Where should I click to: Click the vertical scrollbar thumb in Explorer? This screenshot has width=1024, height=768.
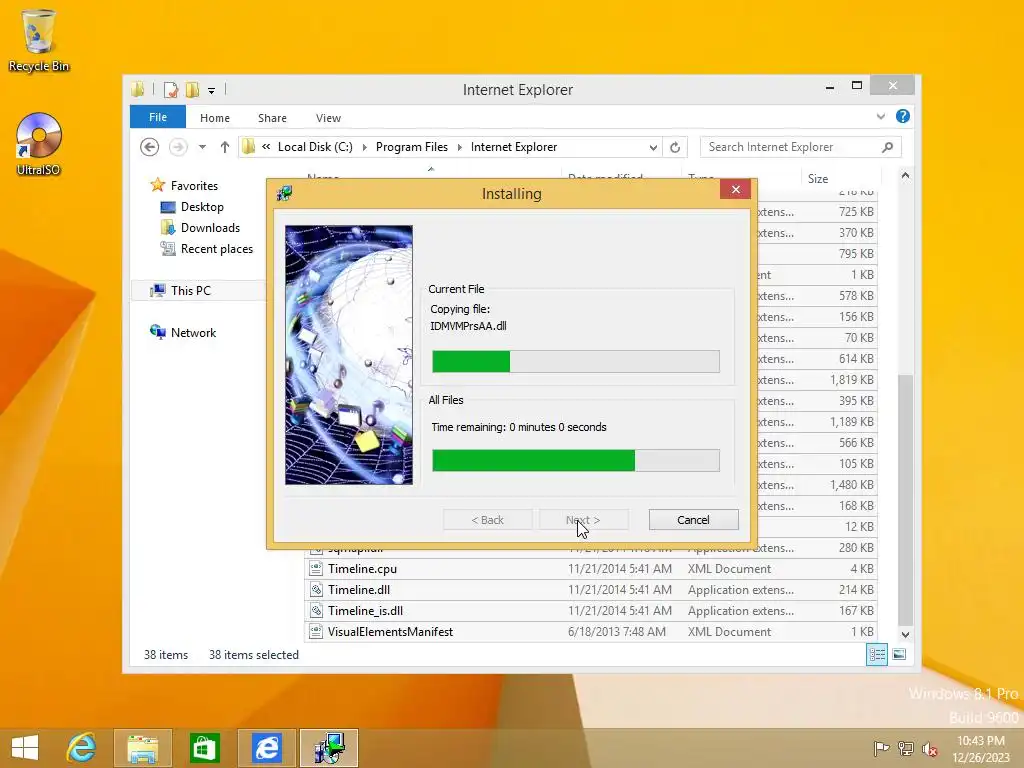[905, 500]
